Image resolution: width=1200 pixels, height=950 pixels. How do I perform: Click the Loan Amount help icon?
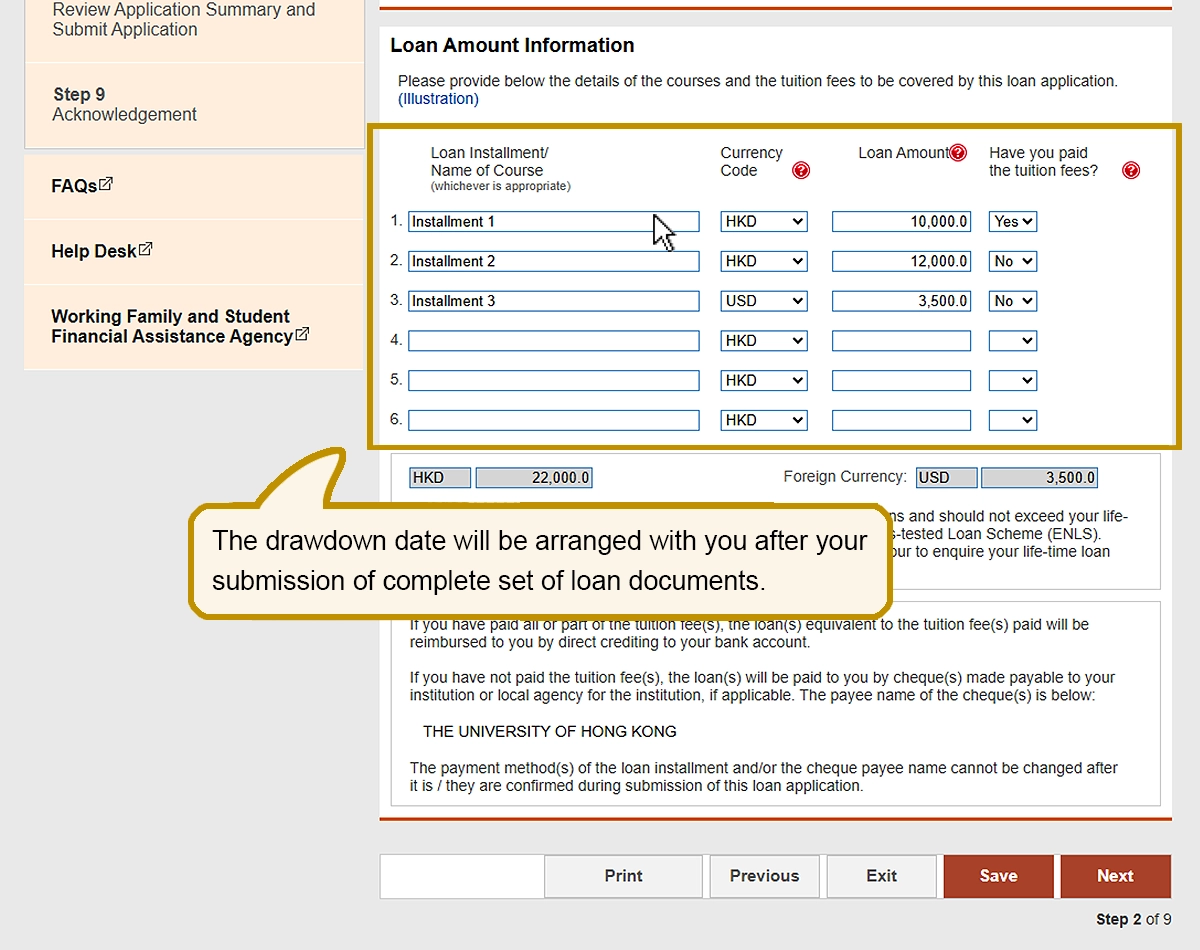coord(958,153)
